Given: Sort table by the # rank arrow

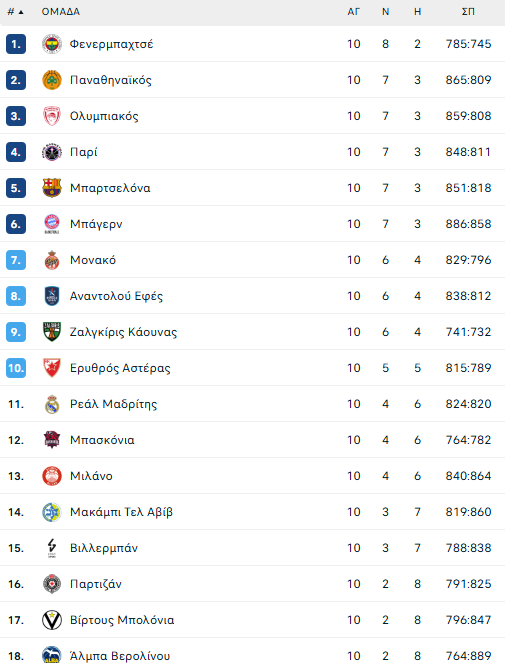Looking at the screenshot, I should [x=16, y=12].
